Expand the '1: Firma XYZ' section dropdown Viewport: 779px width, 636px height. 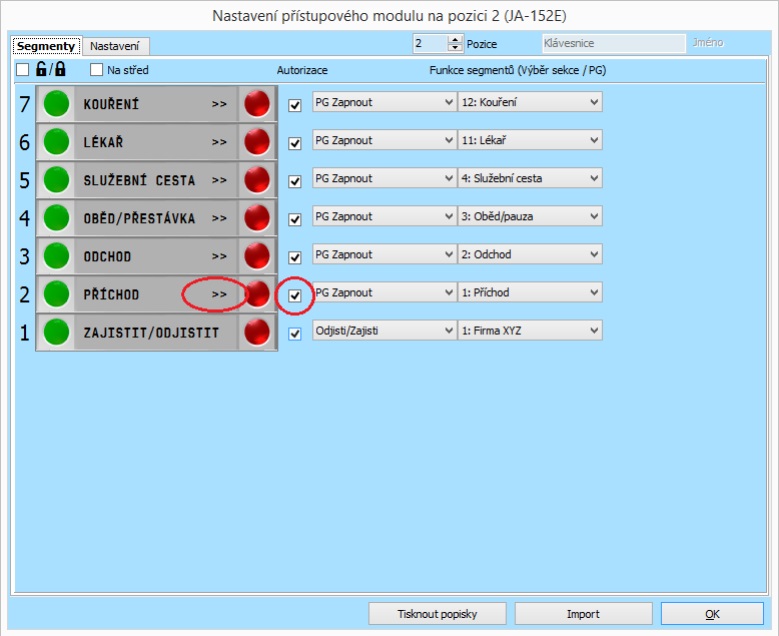(529, 330)
